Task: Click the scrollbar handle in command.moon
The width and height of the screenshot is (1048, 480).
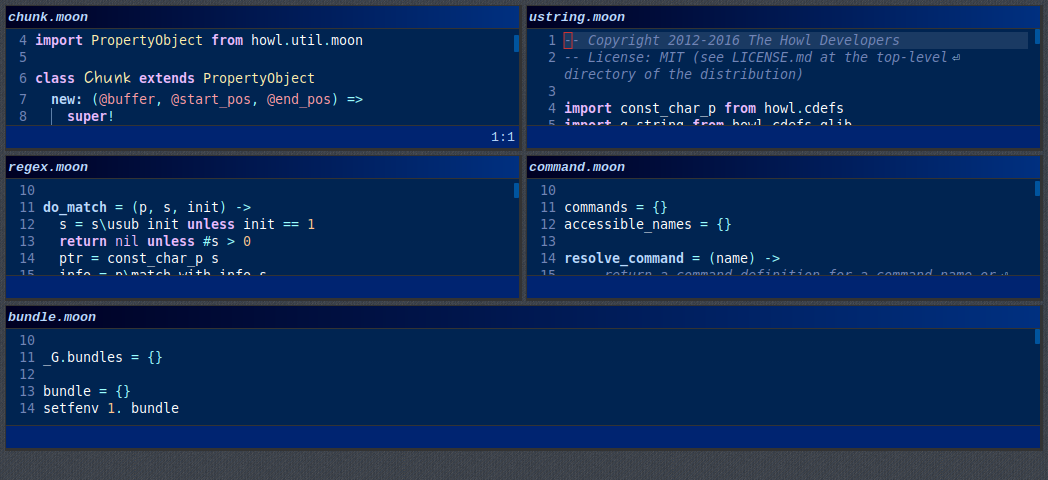Action: (x=1037, y=188)
